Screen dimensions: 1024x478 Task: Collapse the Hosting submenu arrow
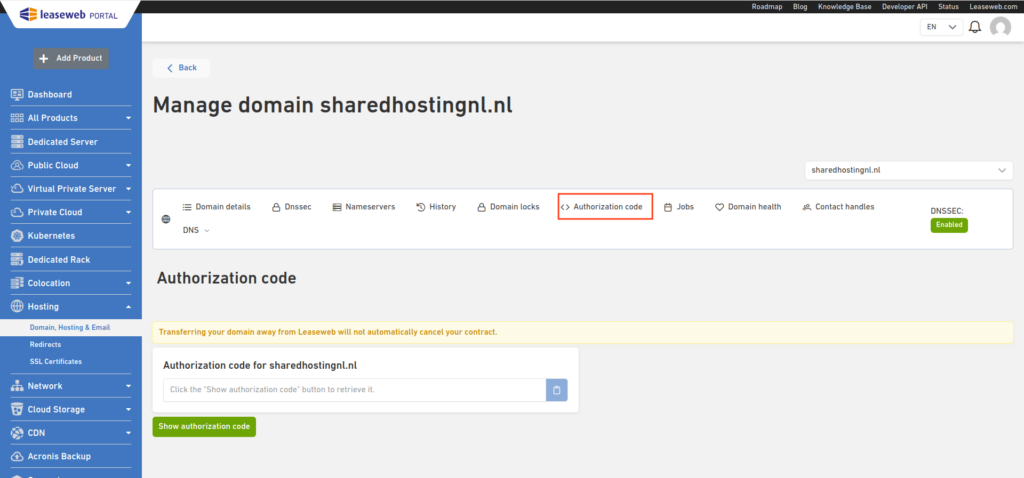click(129, 306)
